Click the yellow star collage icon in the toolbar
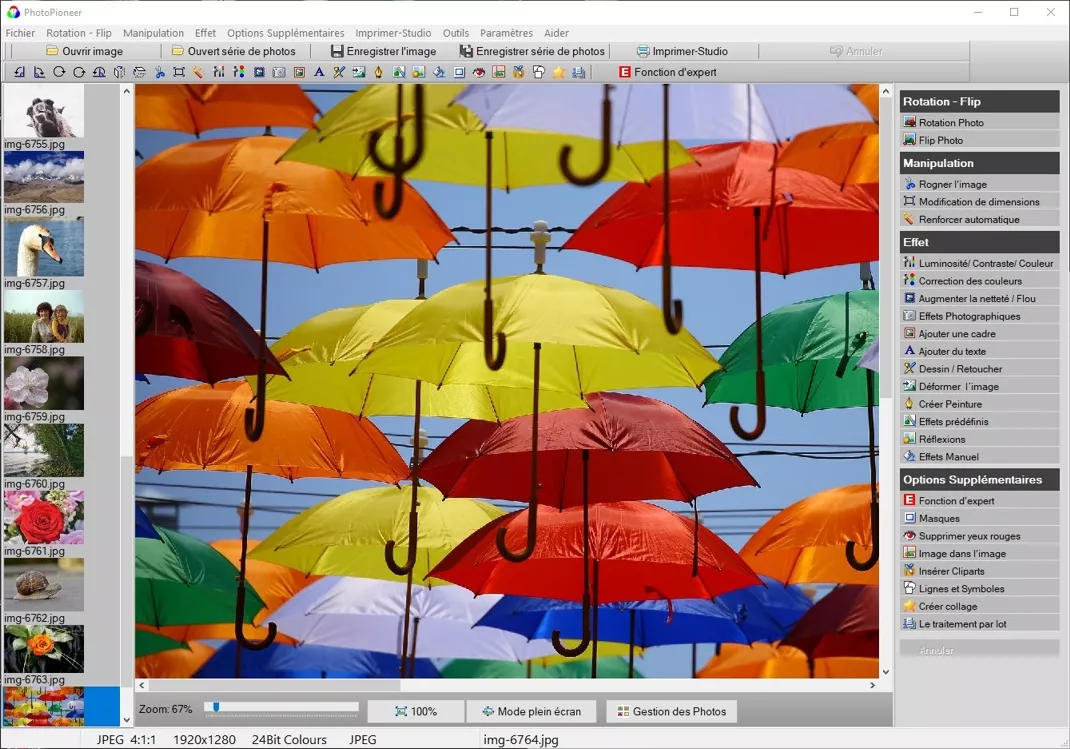 pyautogui.click(x=559, y=72)
